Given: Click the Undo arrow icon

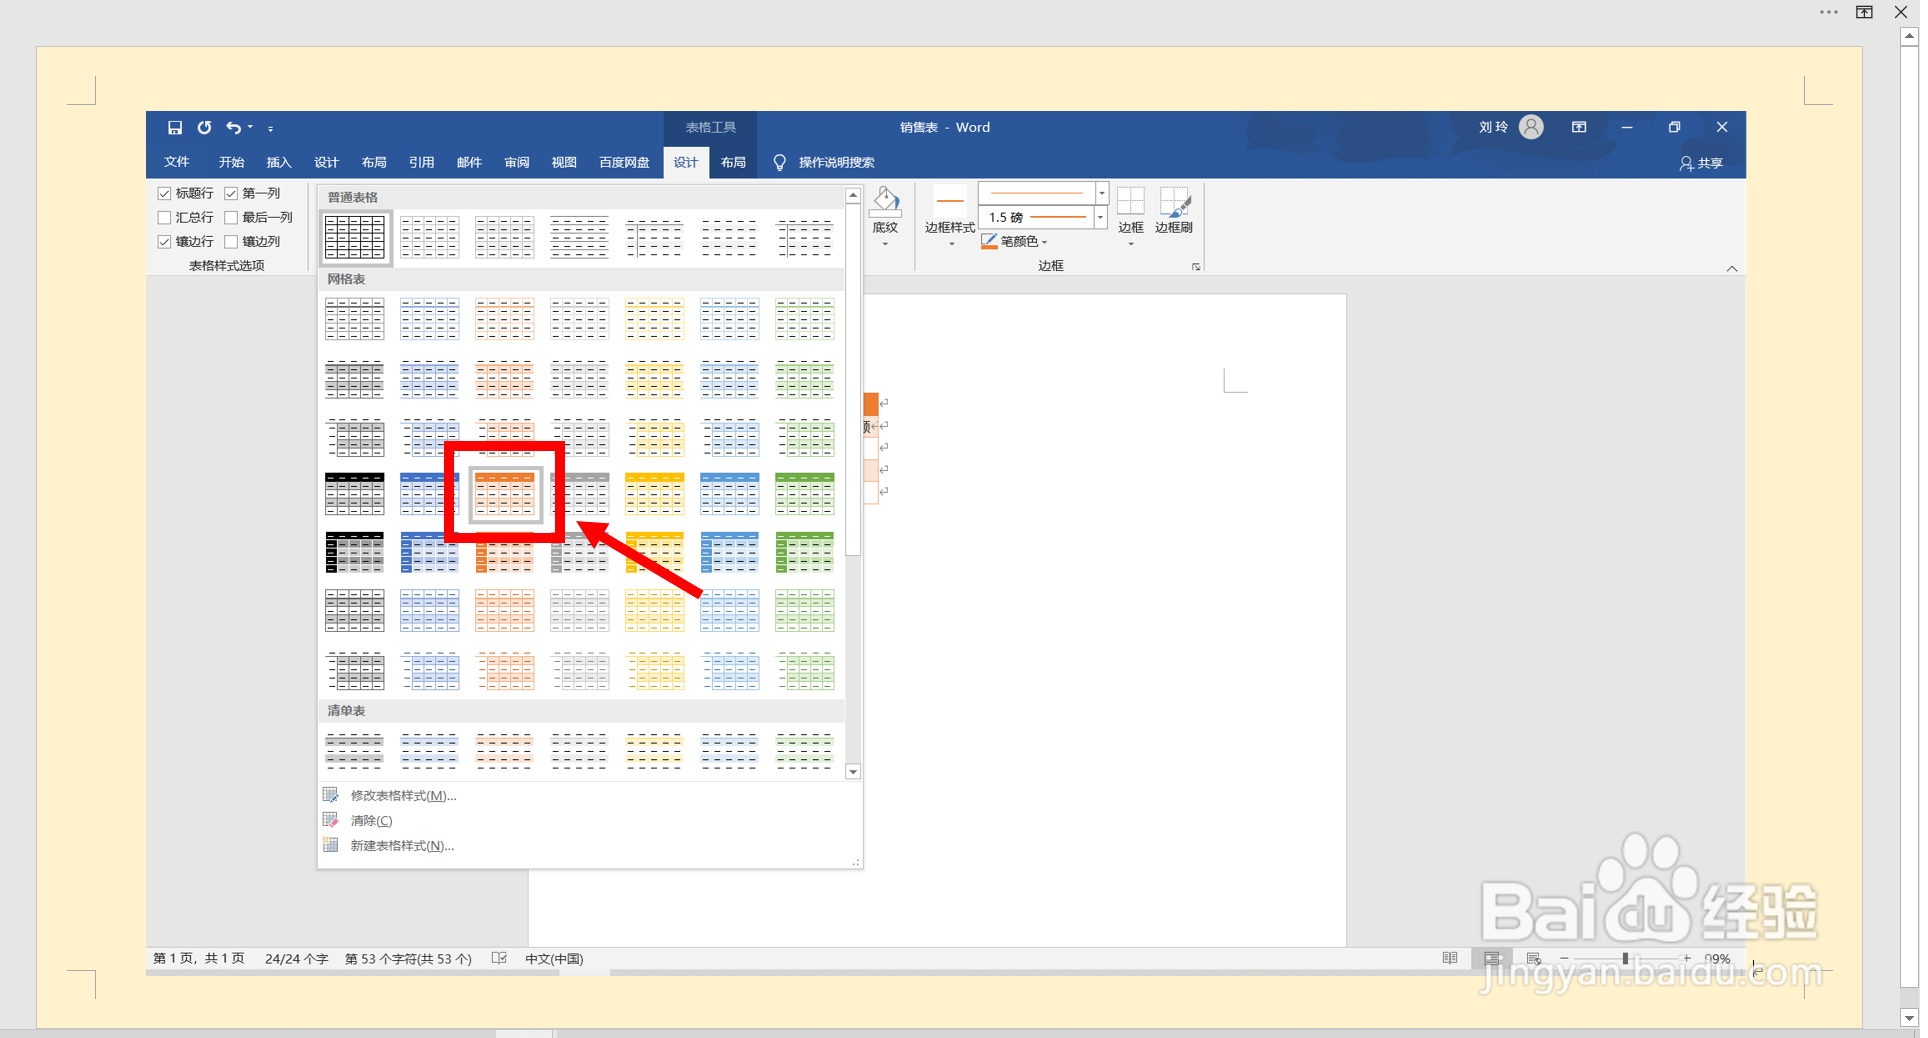Looking at the screenshot, I should point(233,127).
